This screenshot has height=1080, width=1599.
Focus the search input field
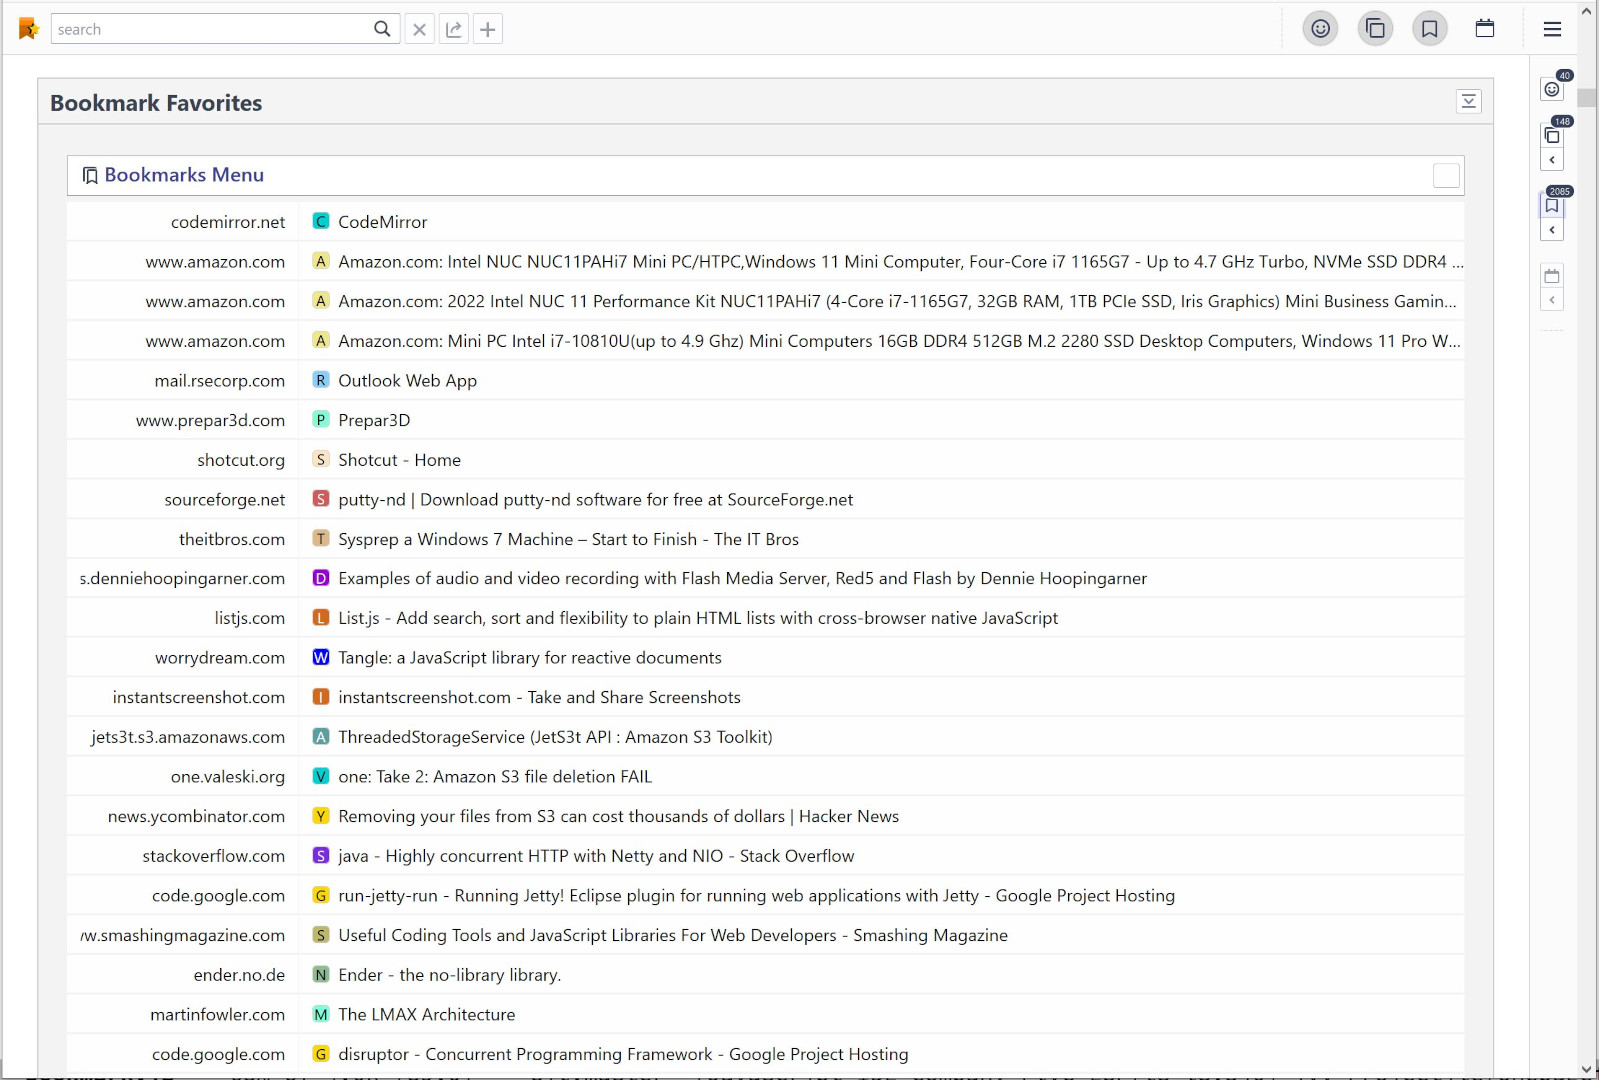pos(212,29)
